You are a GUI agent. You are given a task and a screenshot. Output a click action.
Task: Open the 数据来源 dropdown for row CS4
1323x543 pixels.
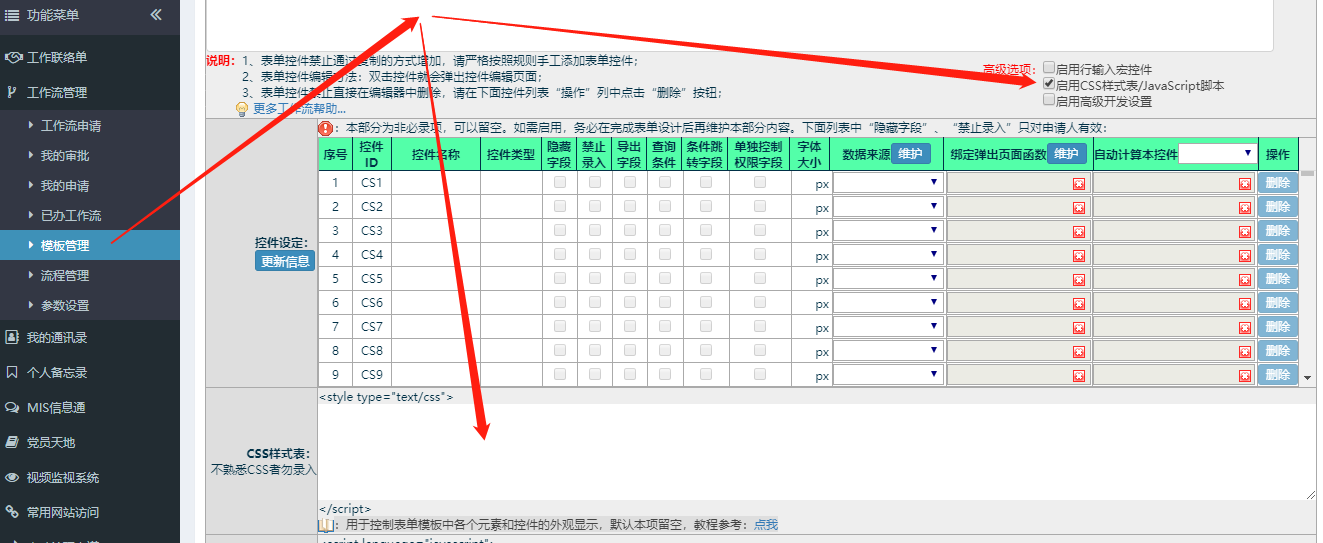click(888, 255)
